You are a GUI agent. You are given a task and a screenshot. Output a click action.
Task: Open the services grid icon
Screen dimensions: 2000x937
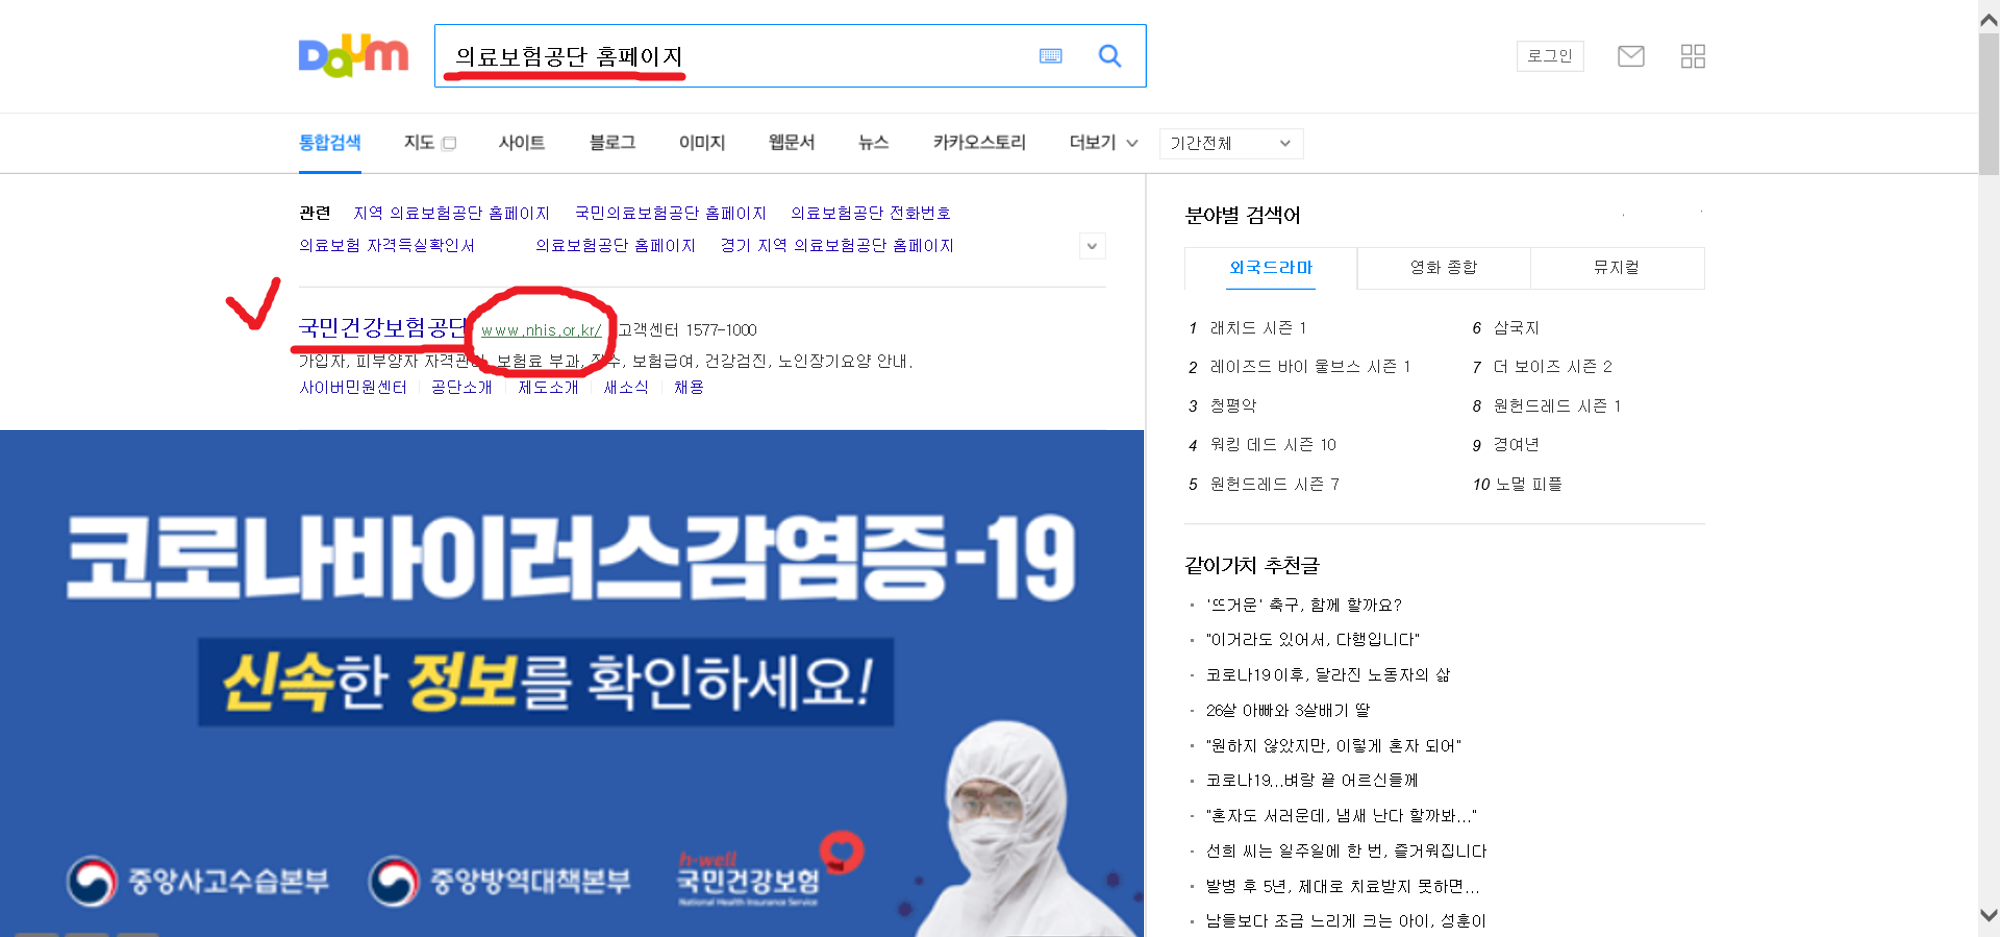point(1693,56)
